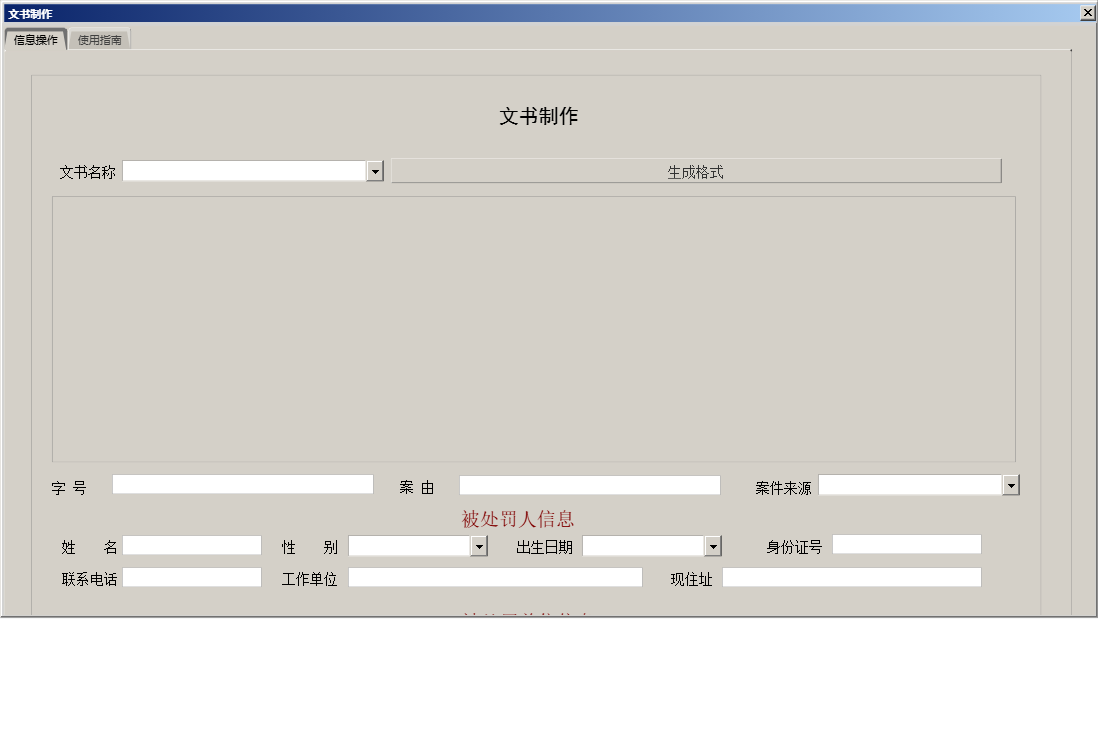Click inside the 案由 text box

588,484
